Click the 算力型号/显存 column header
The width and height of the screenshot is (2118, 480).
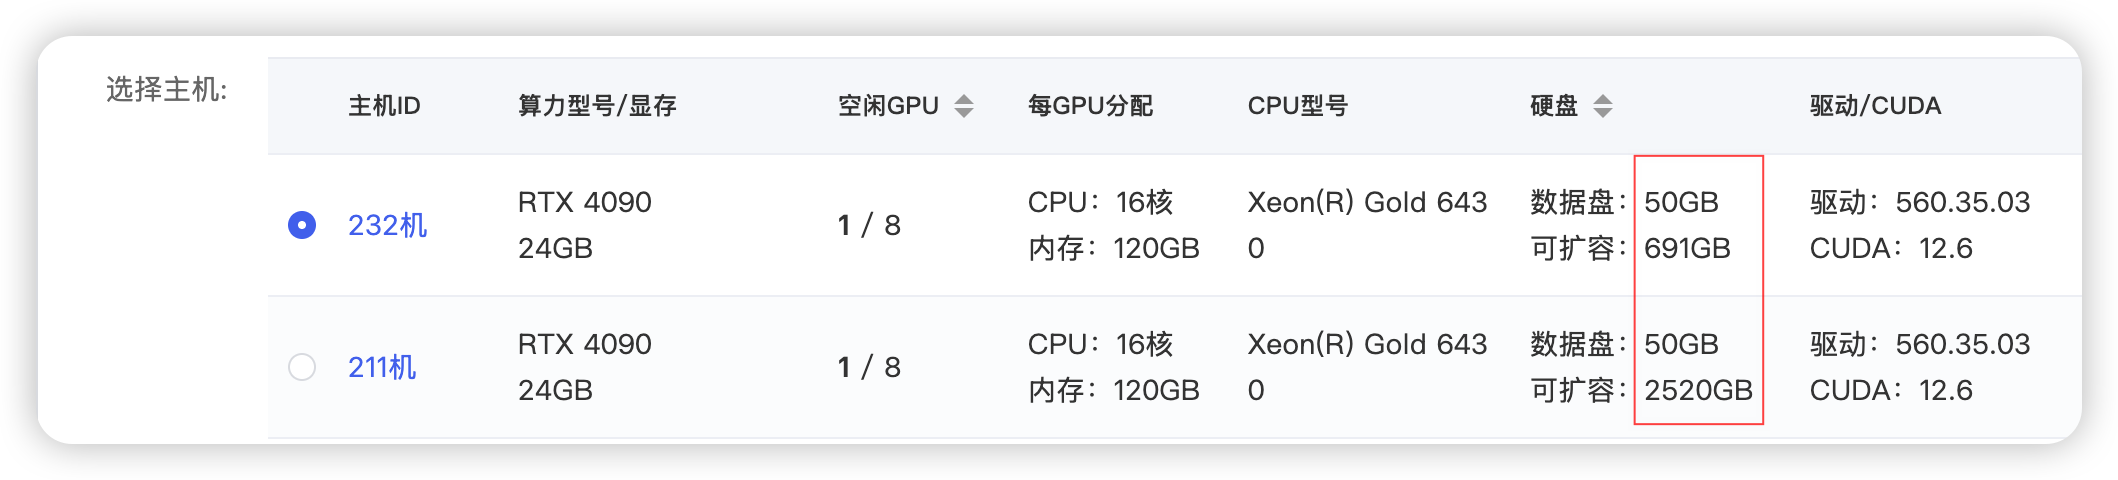click(597, 106)
